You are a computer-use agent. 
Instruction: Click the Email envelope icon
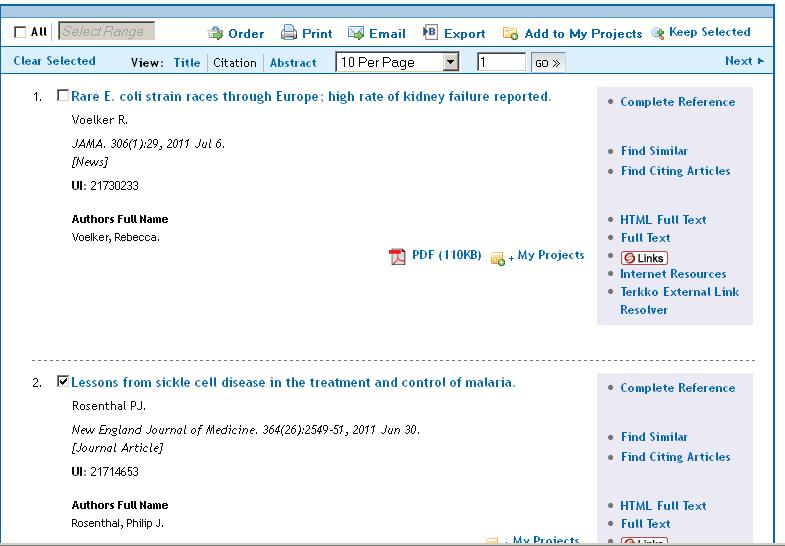(355, 33)
